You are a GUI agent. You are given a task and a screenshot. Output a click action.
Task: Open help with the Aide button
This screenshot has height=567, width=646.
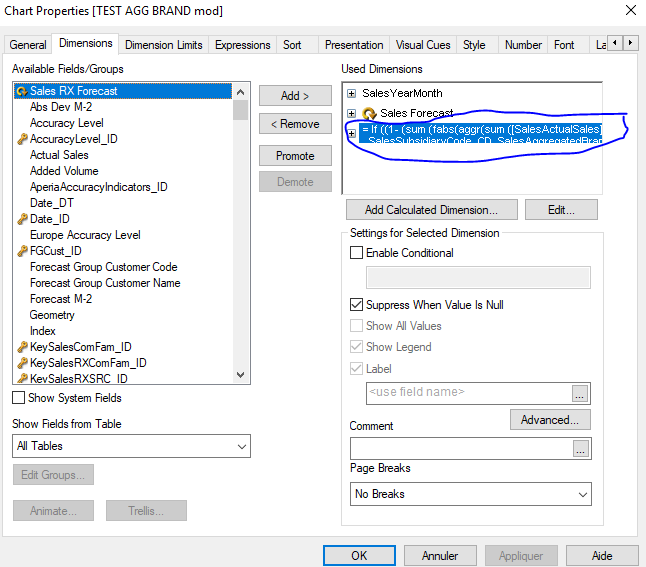click(x=602, y=555)
